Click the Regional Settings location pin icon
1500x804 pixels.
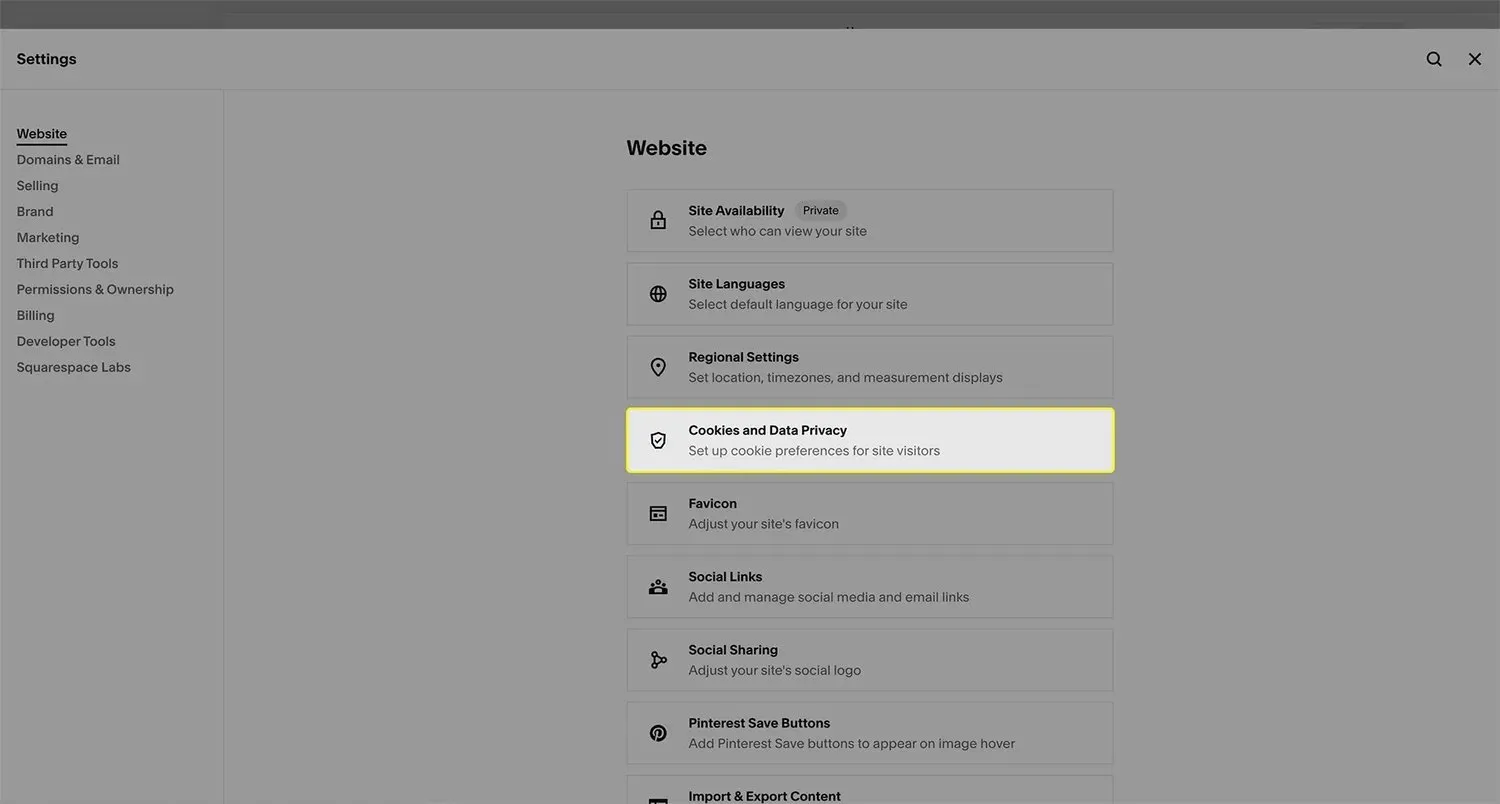(x=658, y=367)
